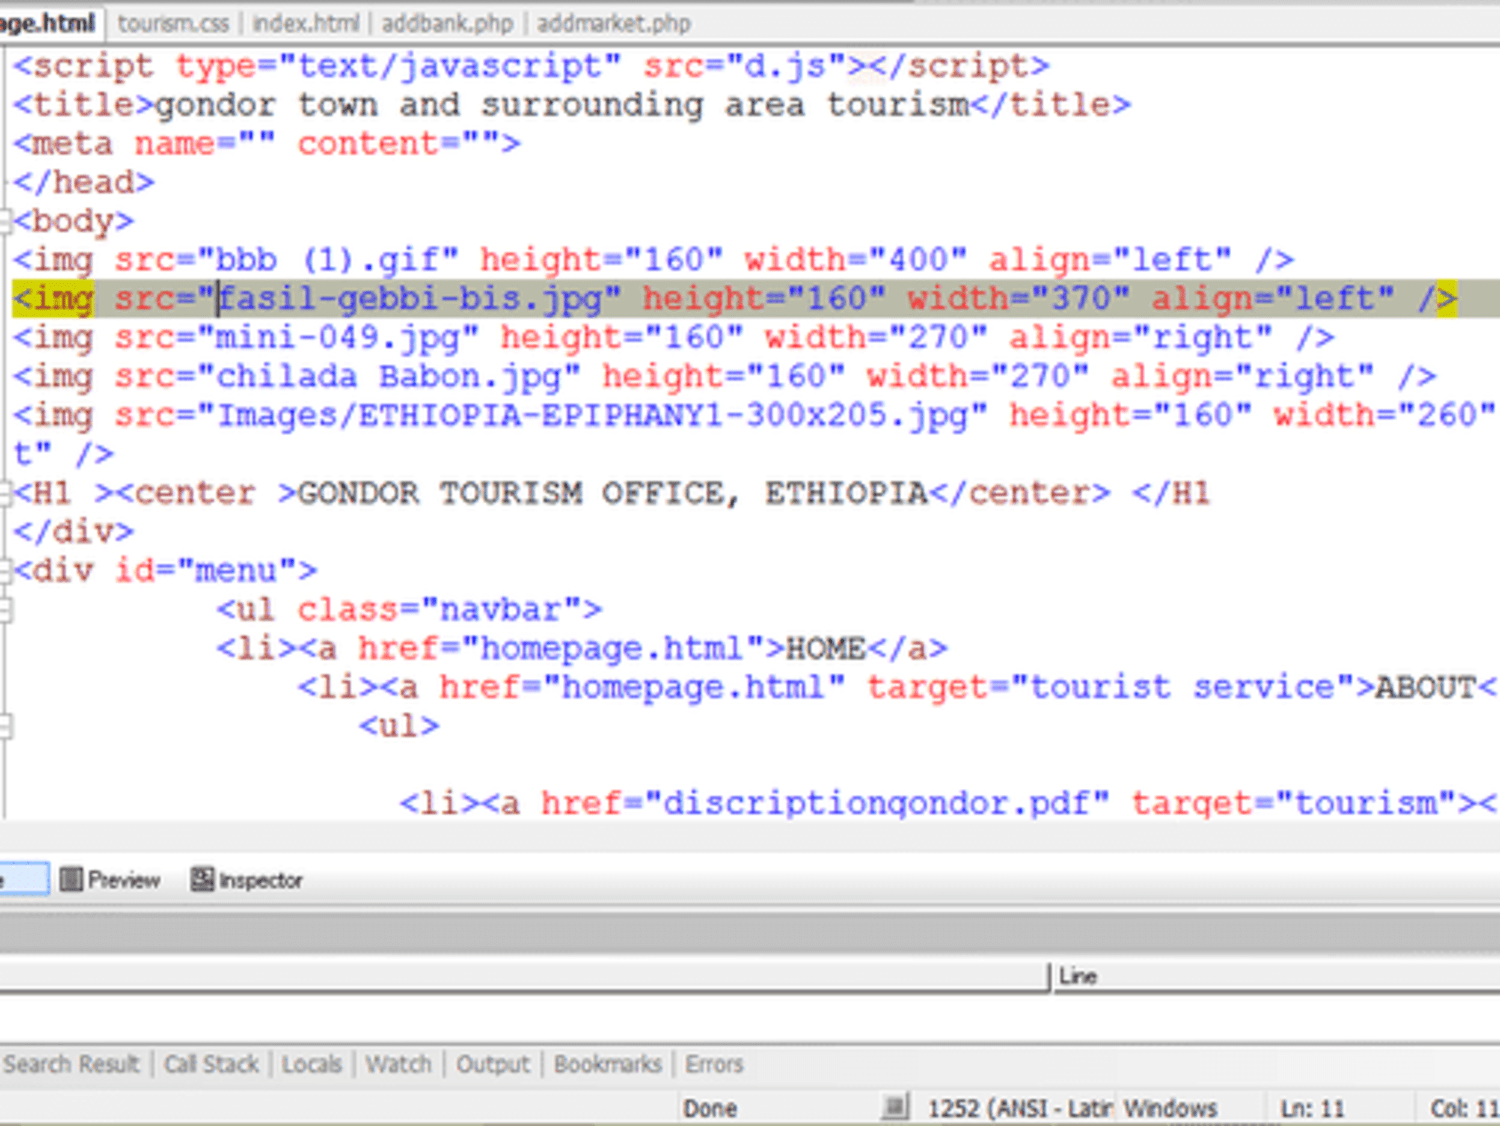Viewport: 1500px width, 1126px height.
Task: Click the bbb (1).gif source text
Action: [x=328, y=260]
